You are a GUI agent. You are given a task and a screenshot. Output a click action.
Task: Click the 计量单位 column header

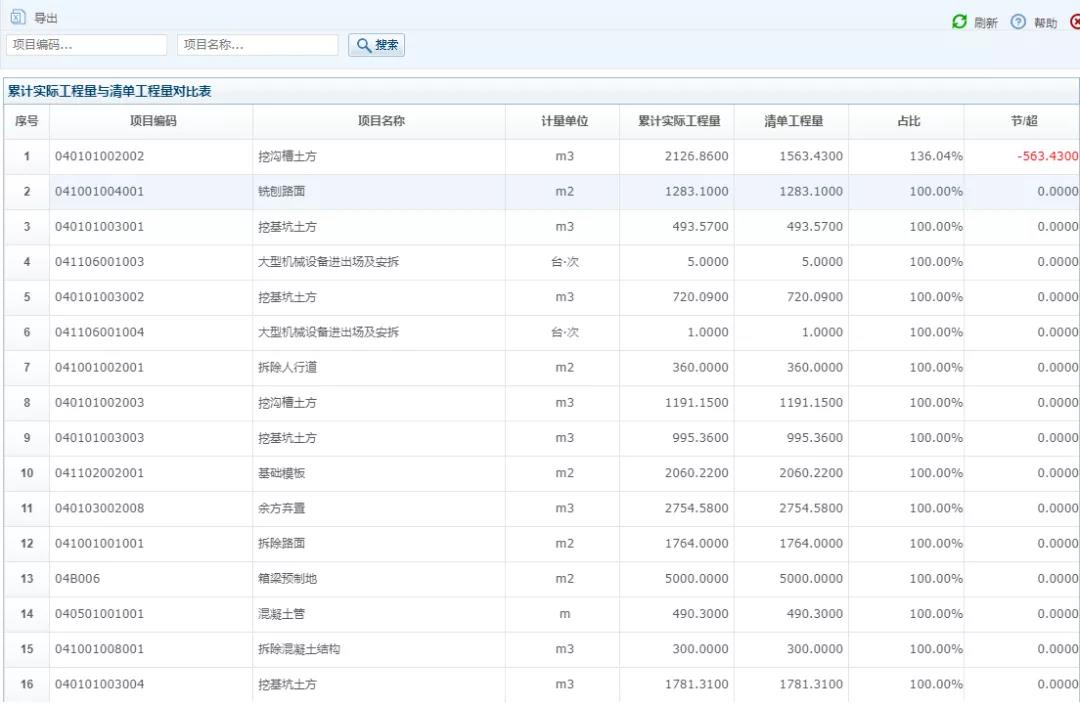coord(564,121)
